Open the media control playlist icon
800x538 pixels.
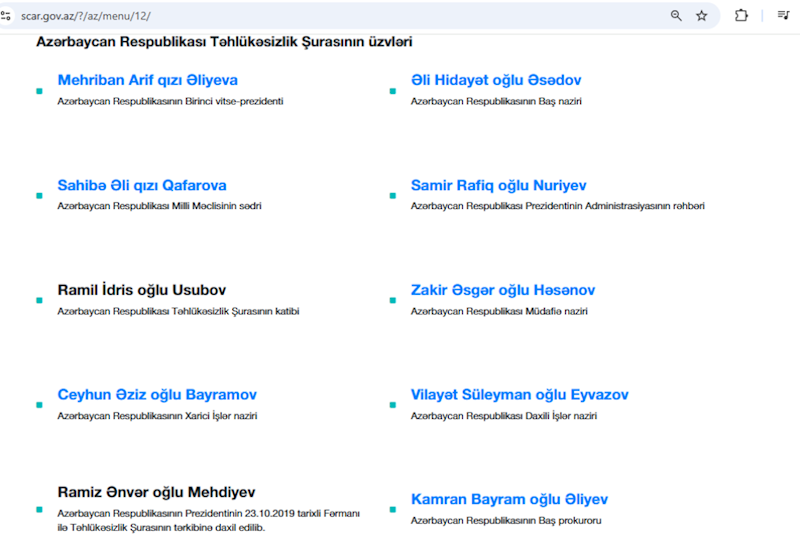point(783,16)
